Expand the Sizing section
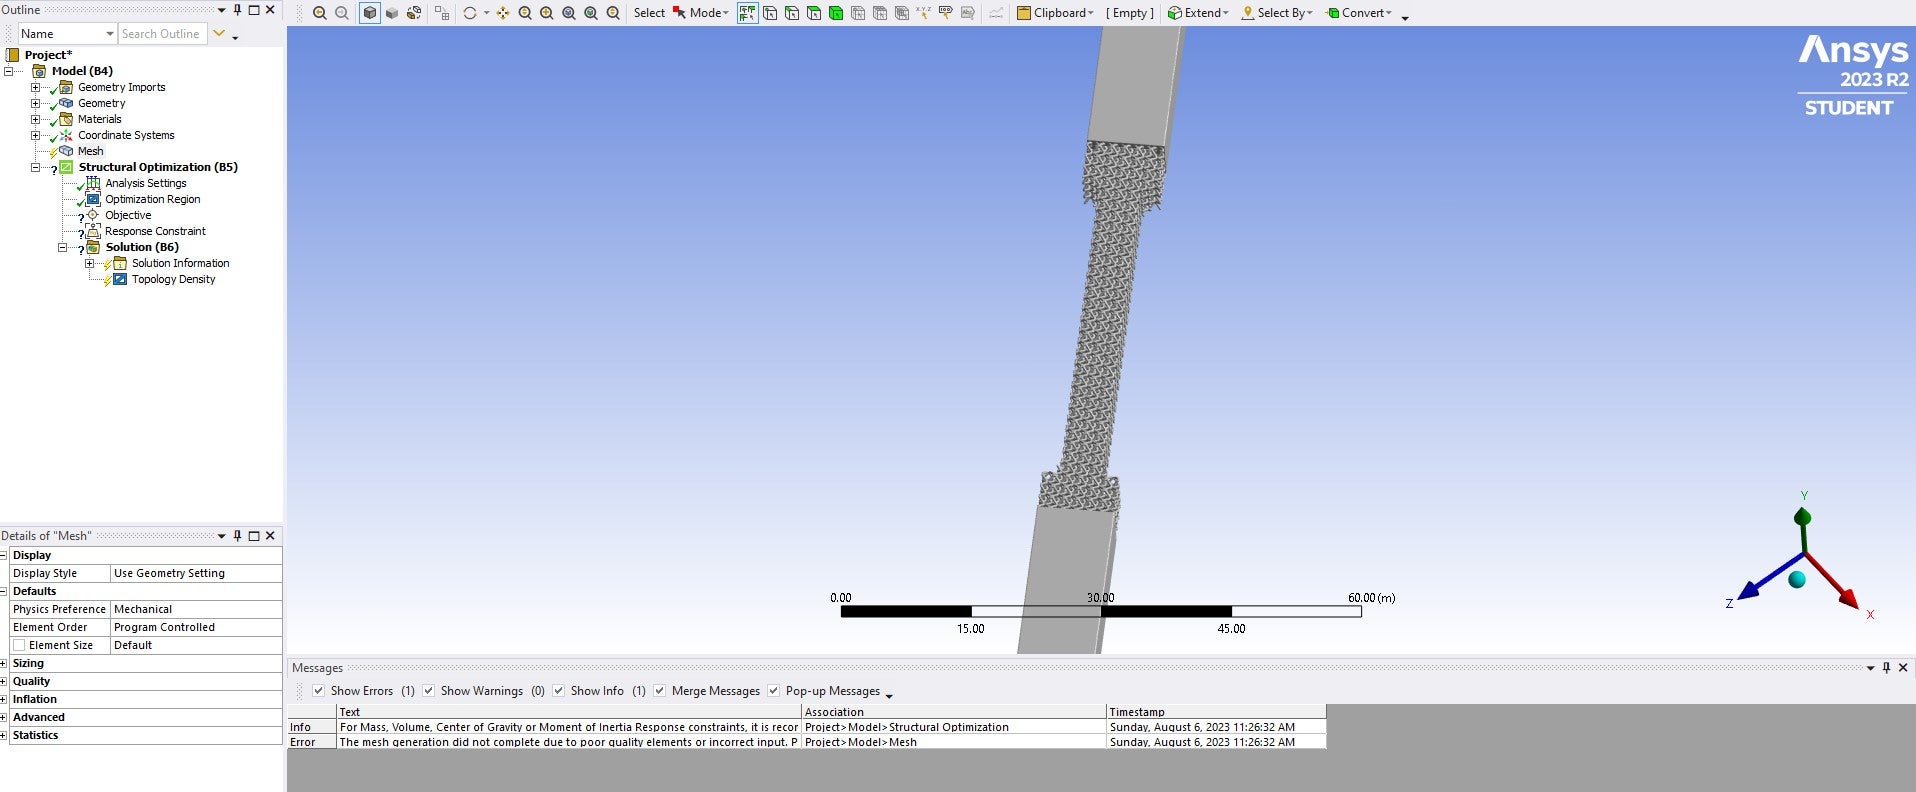 [4, 663]
